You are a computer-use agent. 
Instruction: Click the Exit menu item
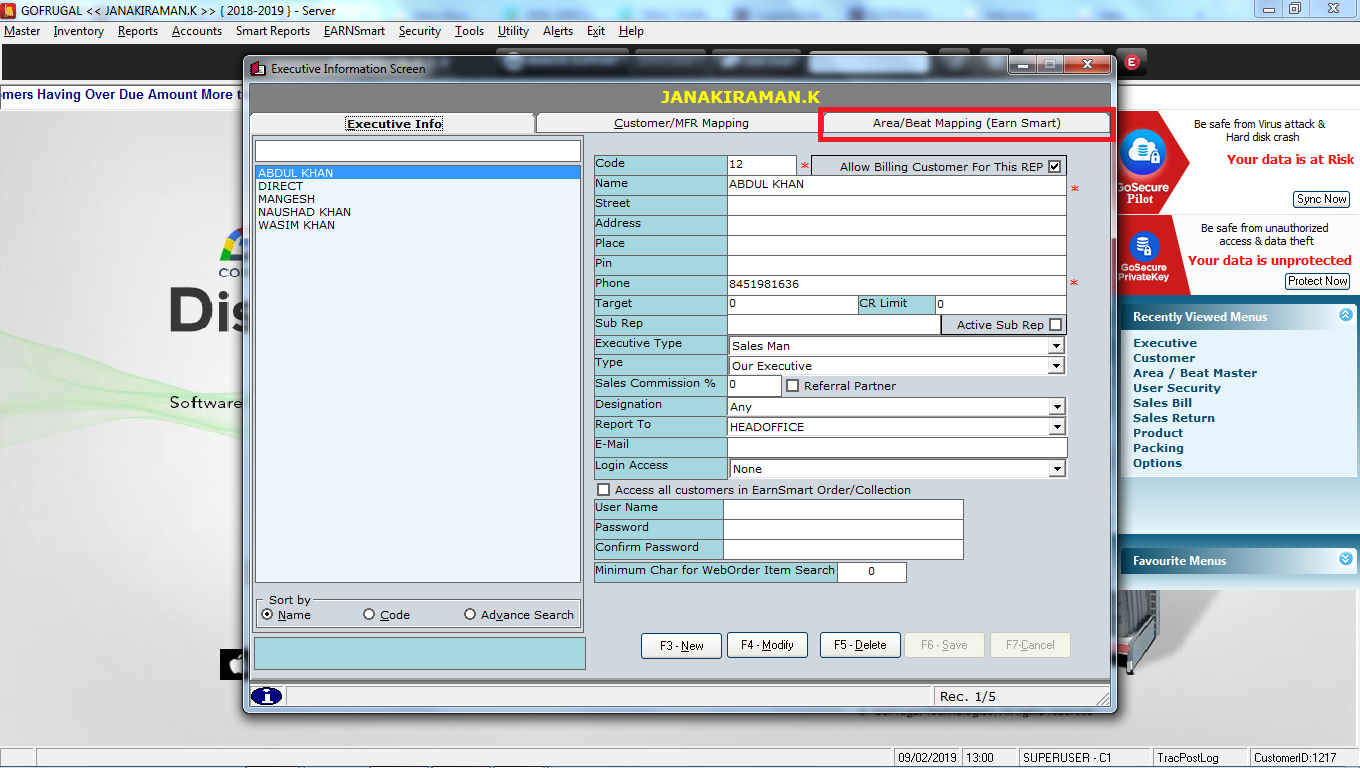pos(596,31)
